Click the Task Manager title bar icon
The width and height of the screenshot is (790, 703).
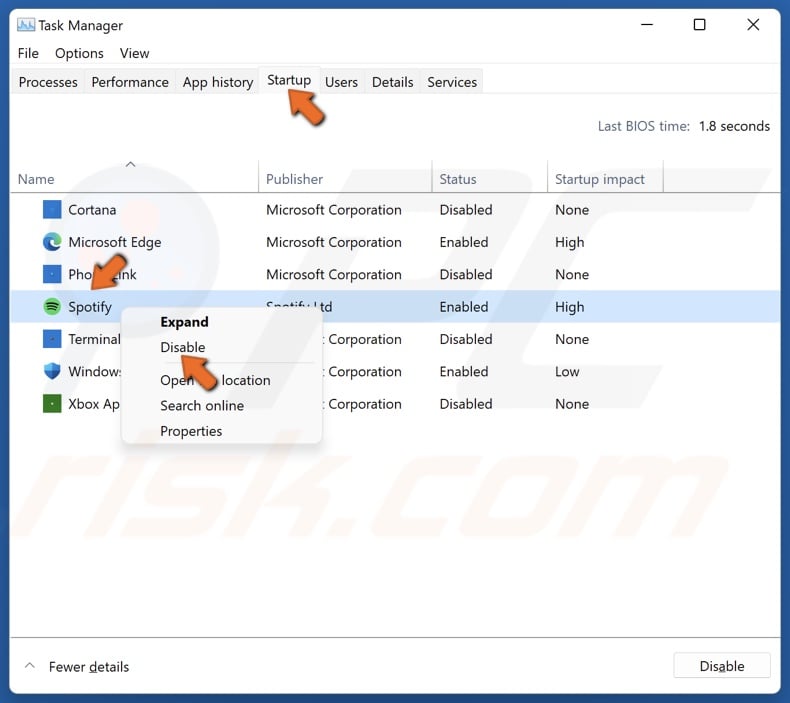click(x=26, y=25)
